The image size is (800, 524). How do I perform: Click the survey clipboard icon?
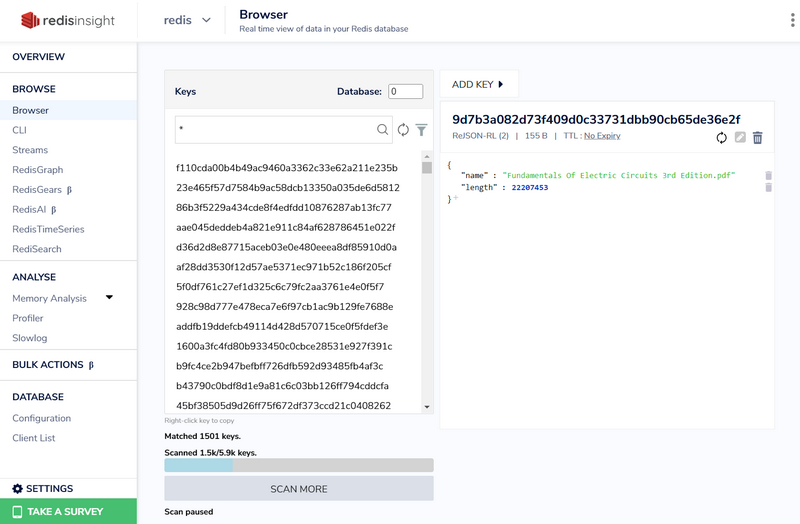pos(17,512)
